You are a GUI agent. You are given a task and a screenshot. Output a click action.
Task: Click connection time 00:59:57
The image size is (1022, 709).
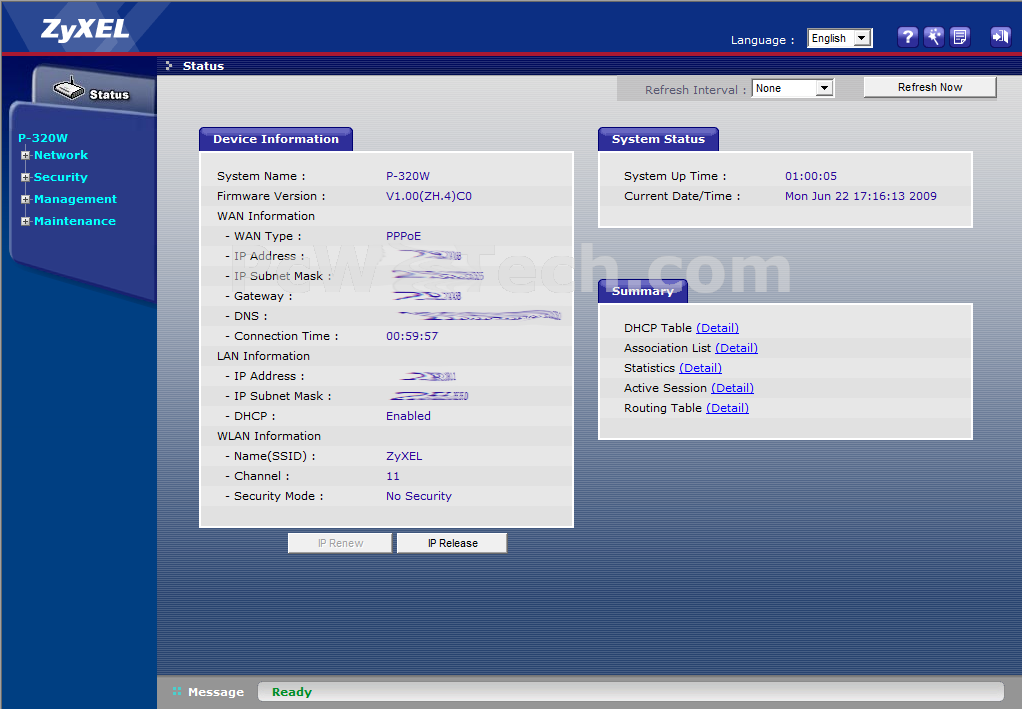click(412, 336)
